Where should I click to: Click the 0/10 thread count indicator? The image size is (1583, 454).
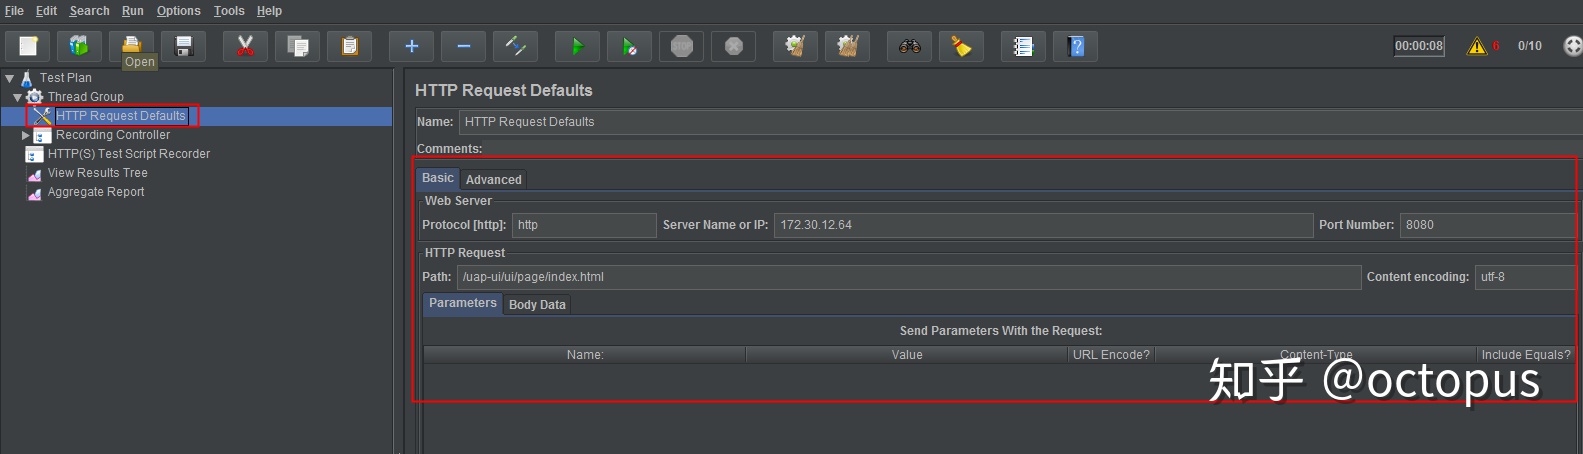[1529, 46]
